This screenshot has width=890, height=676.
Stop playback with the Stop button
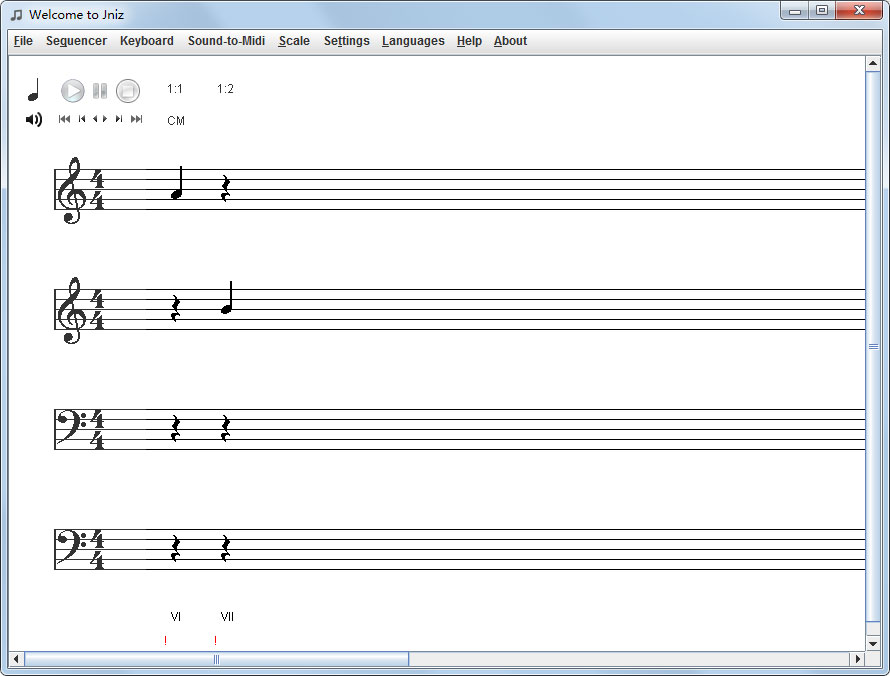(128, 91)
